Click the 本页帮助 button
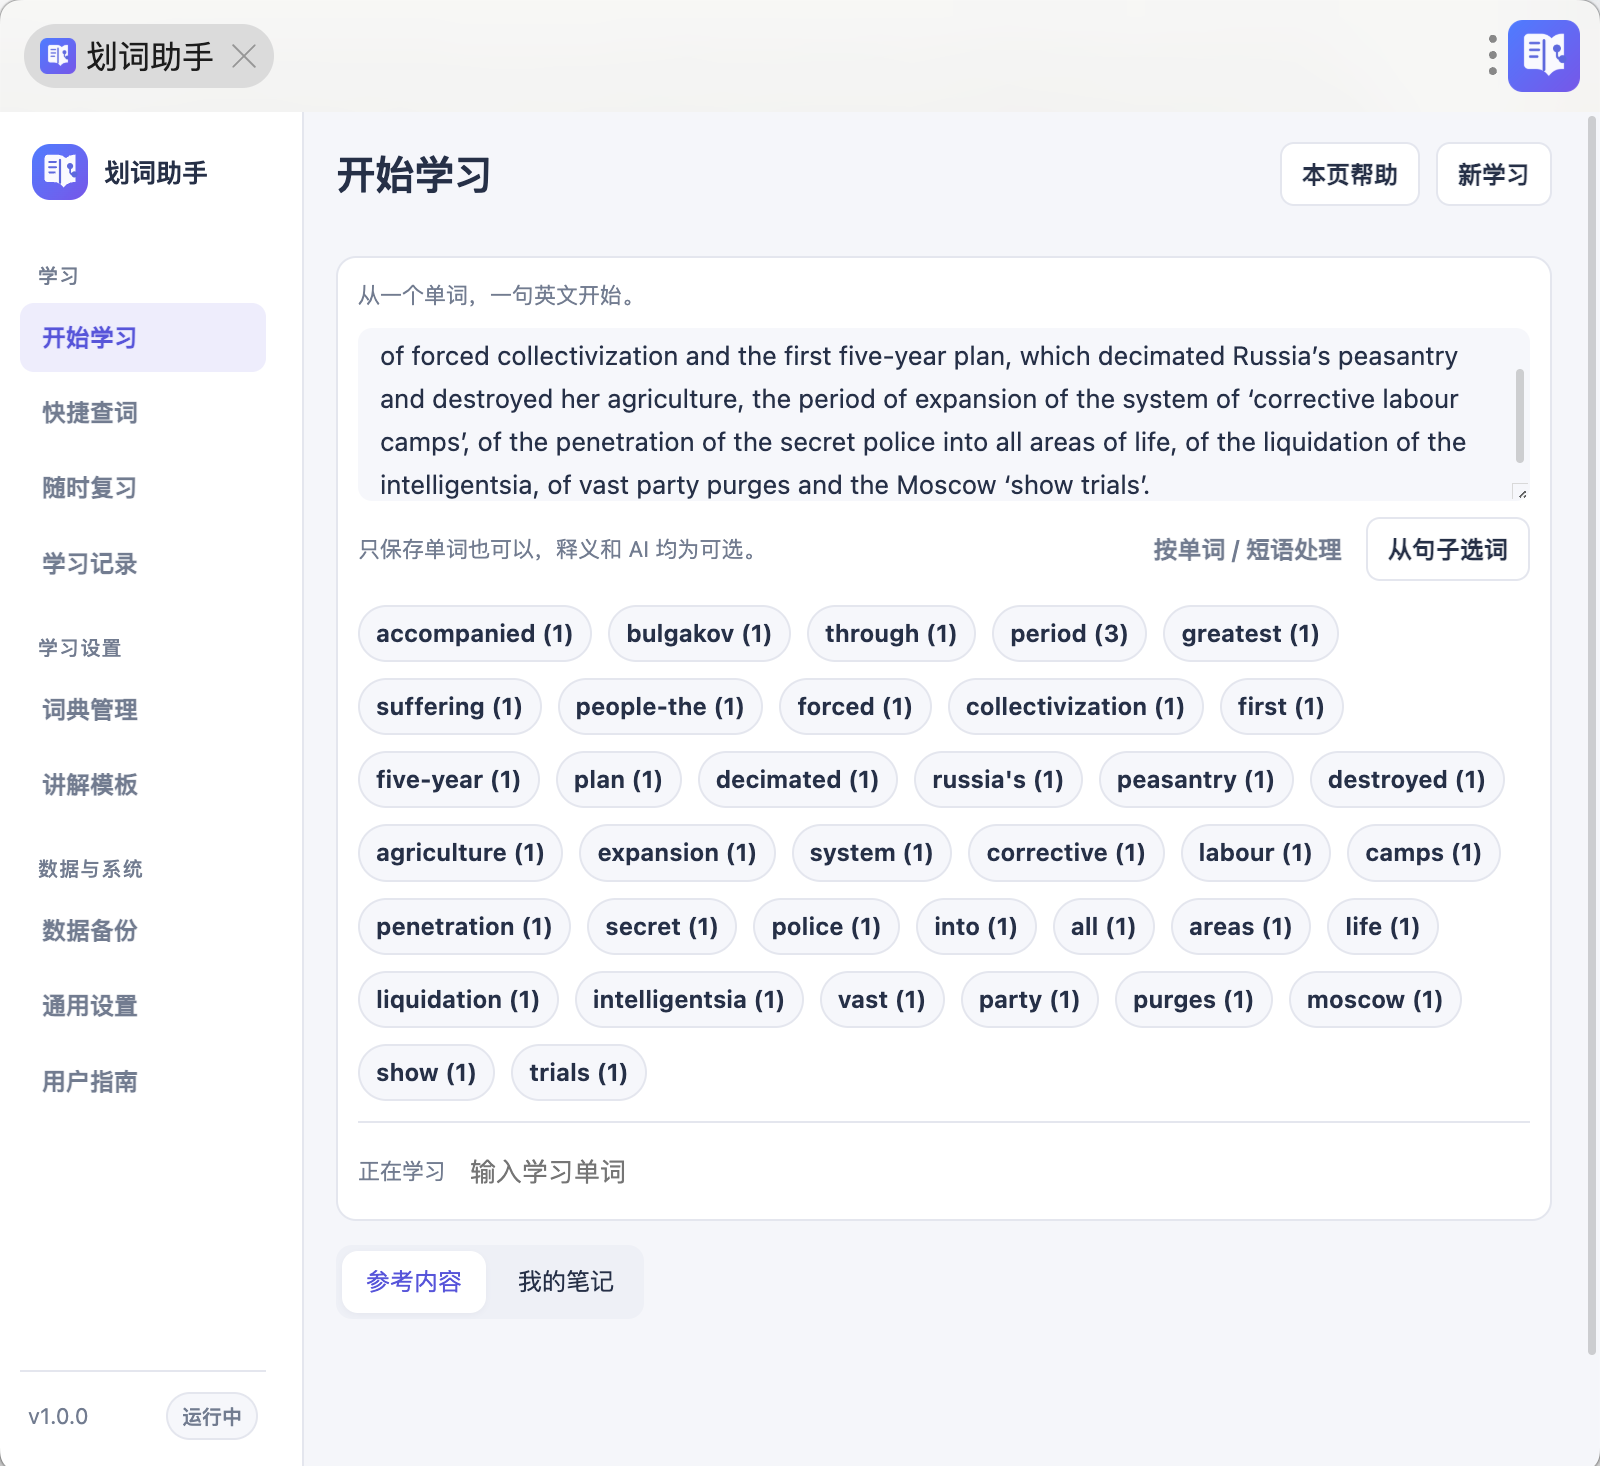Viewport: 1600px width, 1466px height. coord(1350,174)
